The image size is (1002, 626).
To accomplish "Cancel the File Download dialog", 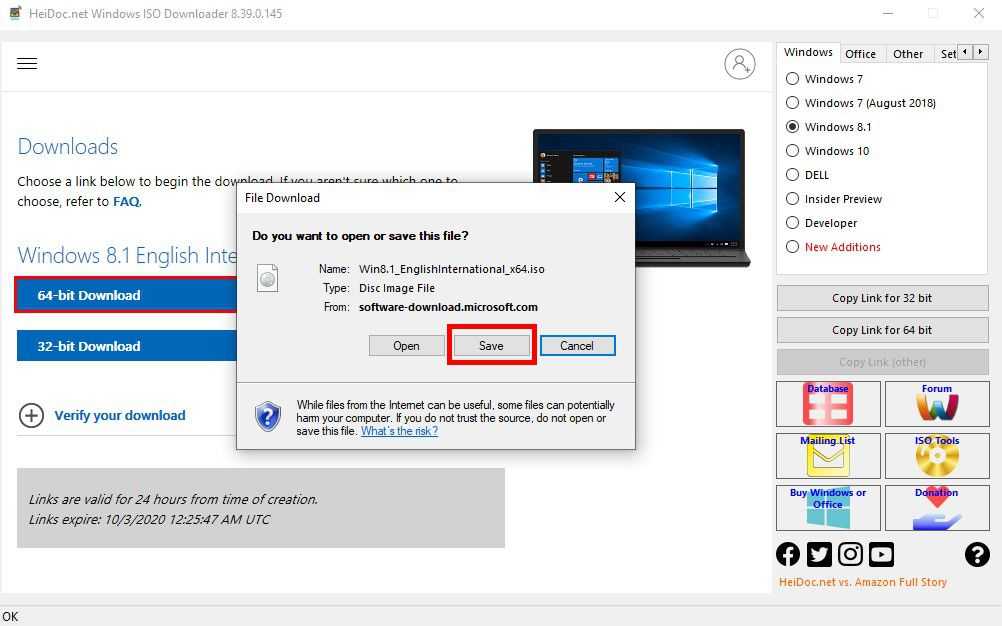I will (x=577, y=344).
